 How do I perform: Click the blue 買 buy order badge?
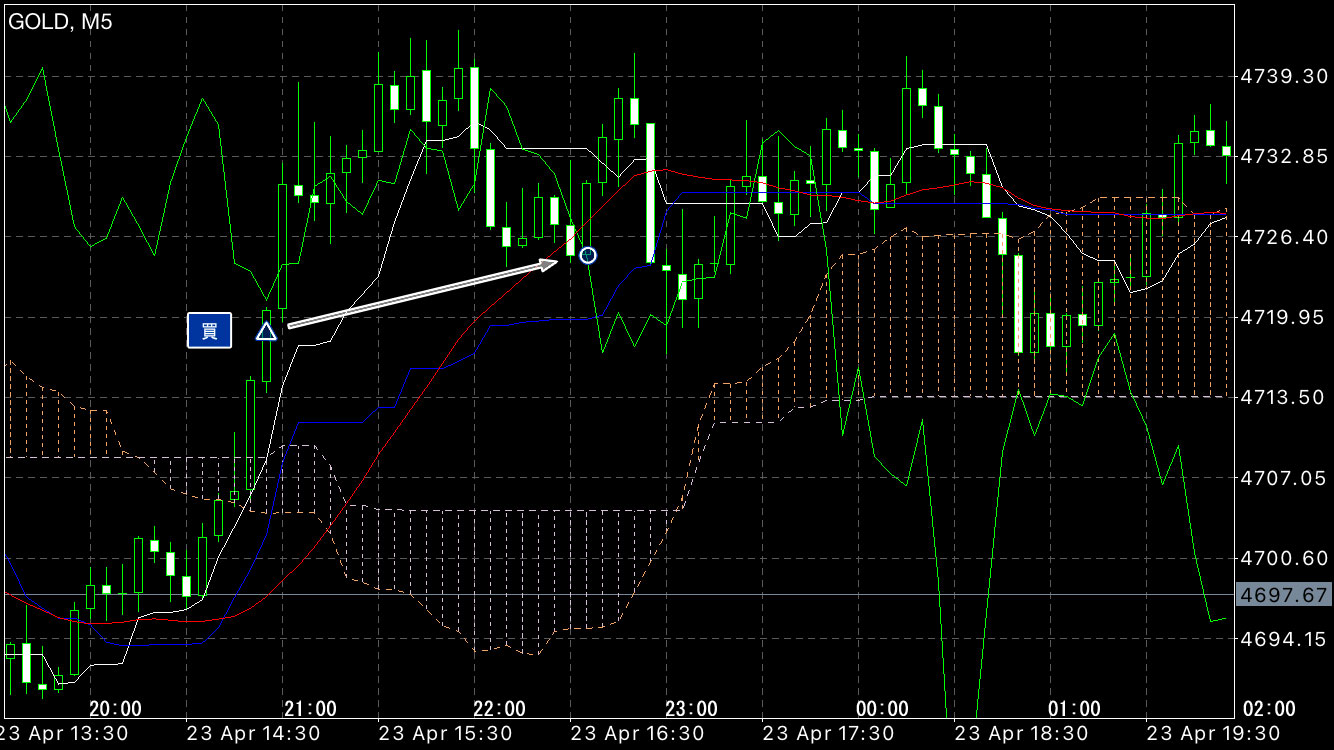click(209, 331)
